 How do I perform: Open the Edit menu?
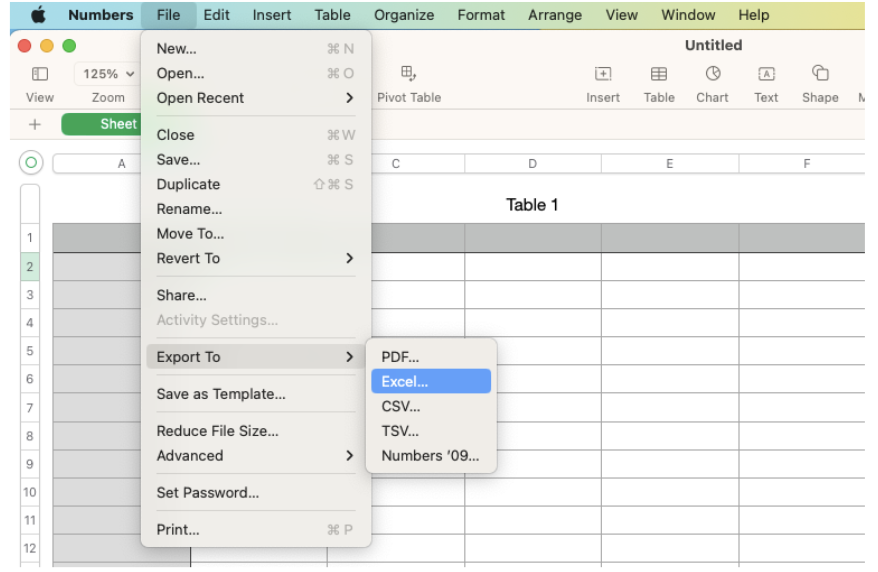pyautogui.click(x=216, y=15)
